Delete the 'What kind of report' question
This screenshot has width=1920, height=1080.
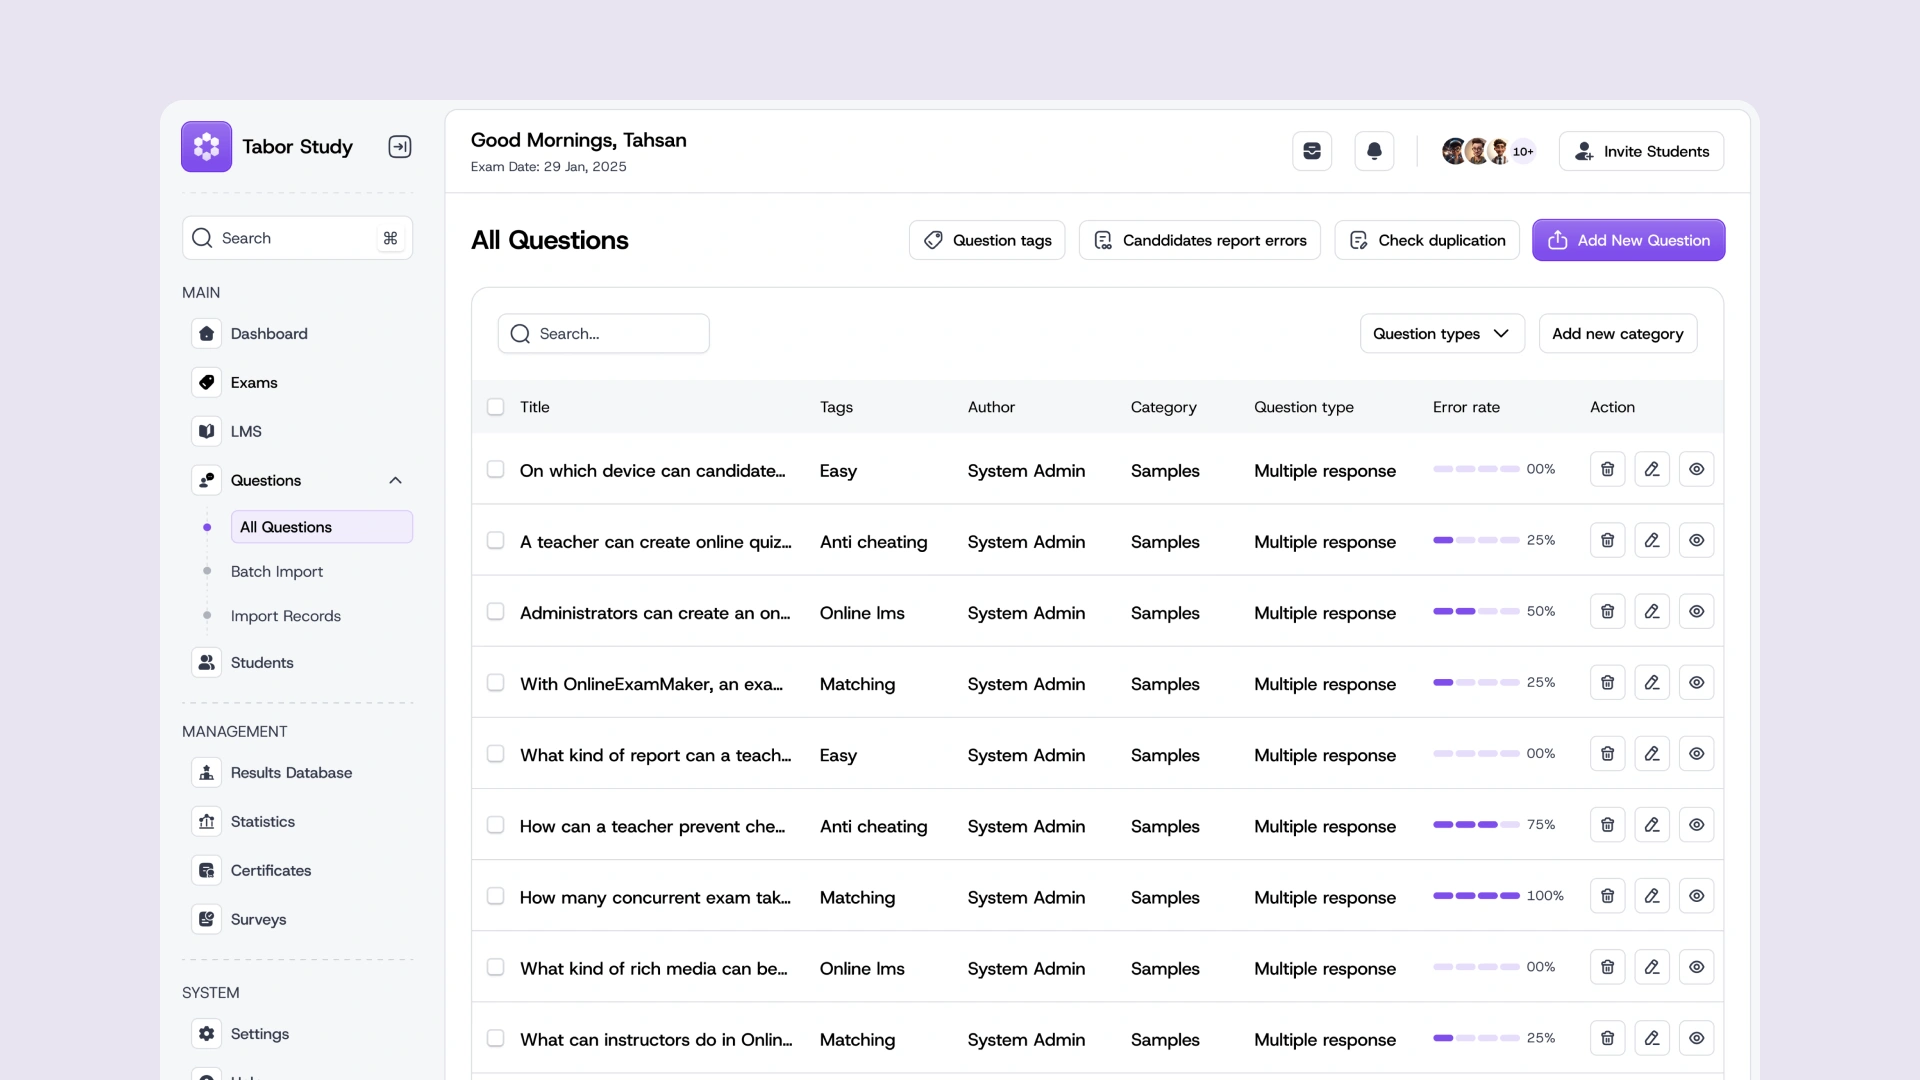click(1607, 753)
